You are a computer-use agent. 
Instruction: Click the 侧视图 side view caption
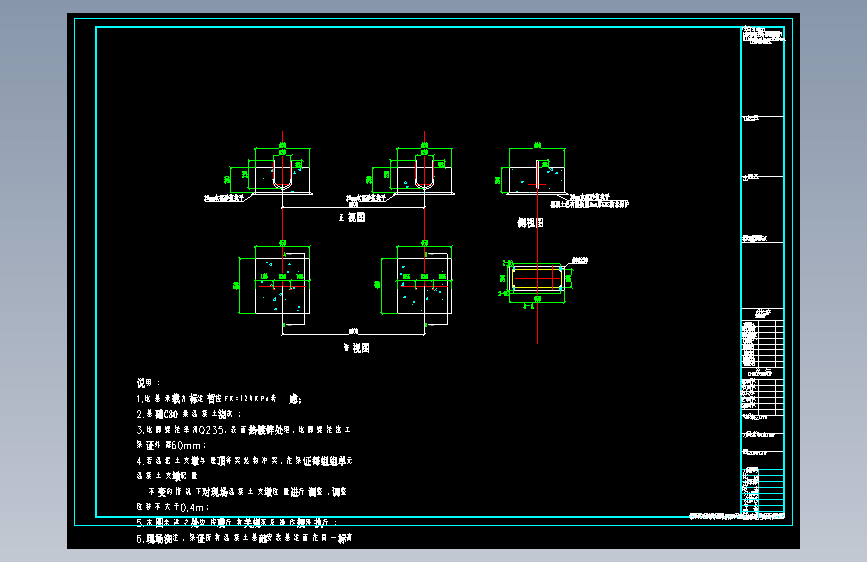click(x=530, y=222)
